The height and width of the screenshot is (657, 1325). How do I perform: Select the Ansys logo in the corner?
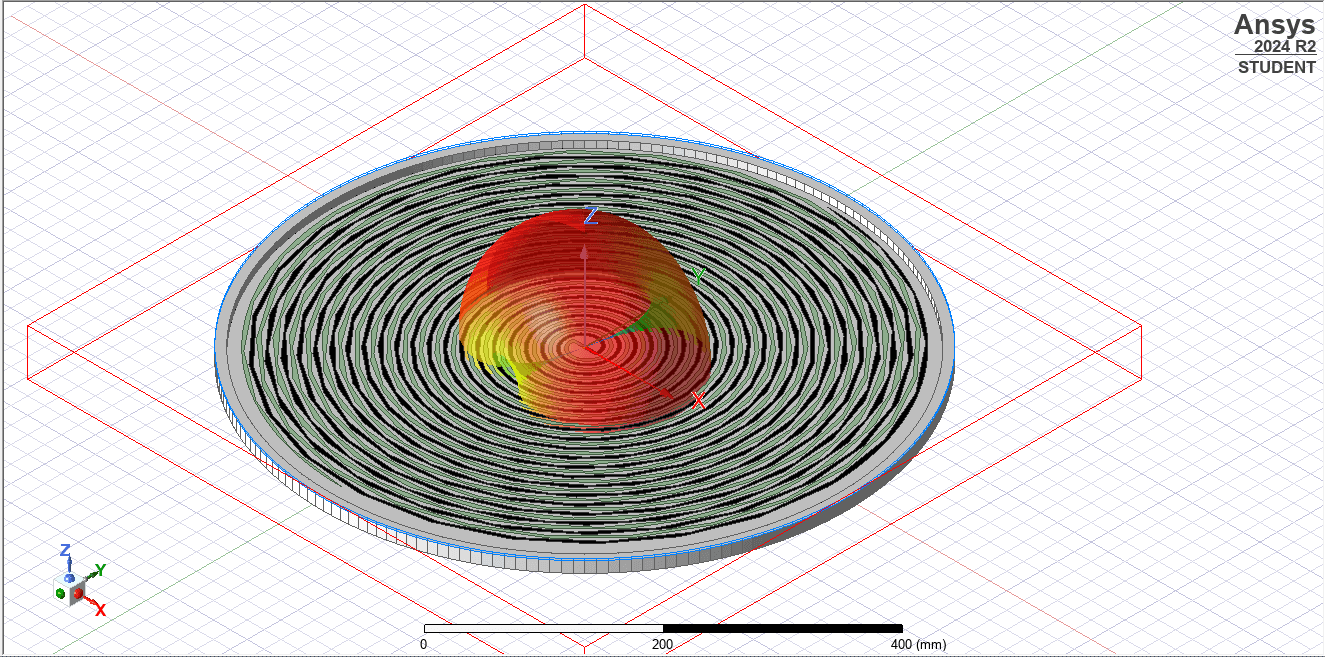tap(1273, 24)
